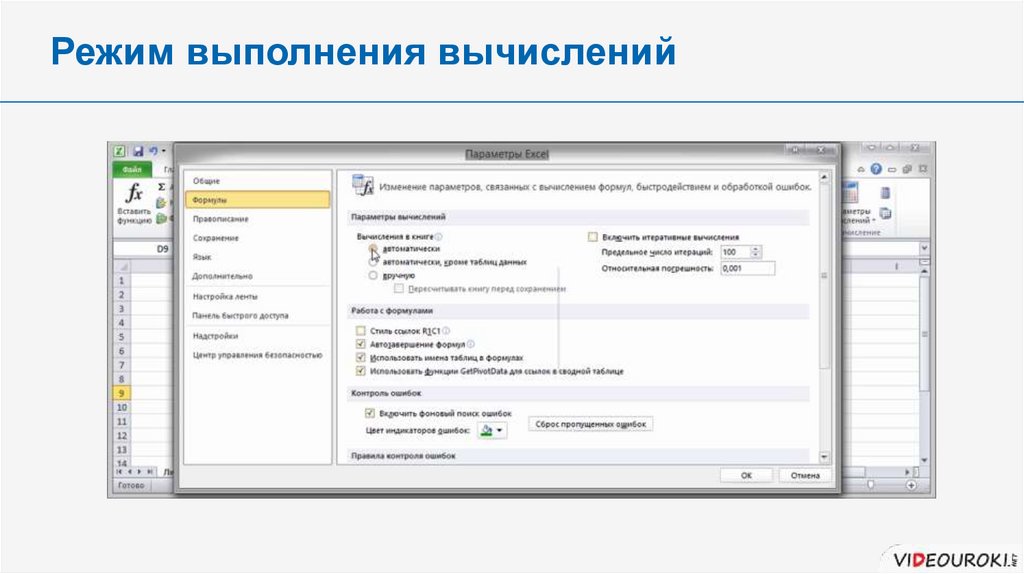Open the 'Язык' options category
This screenshot has height=574, width=1024.
(257, 257)
